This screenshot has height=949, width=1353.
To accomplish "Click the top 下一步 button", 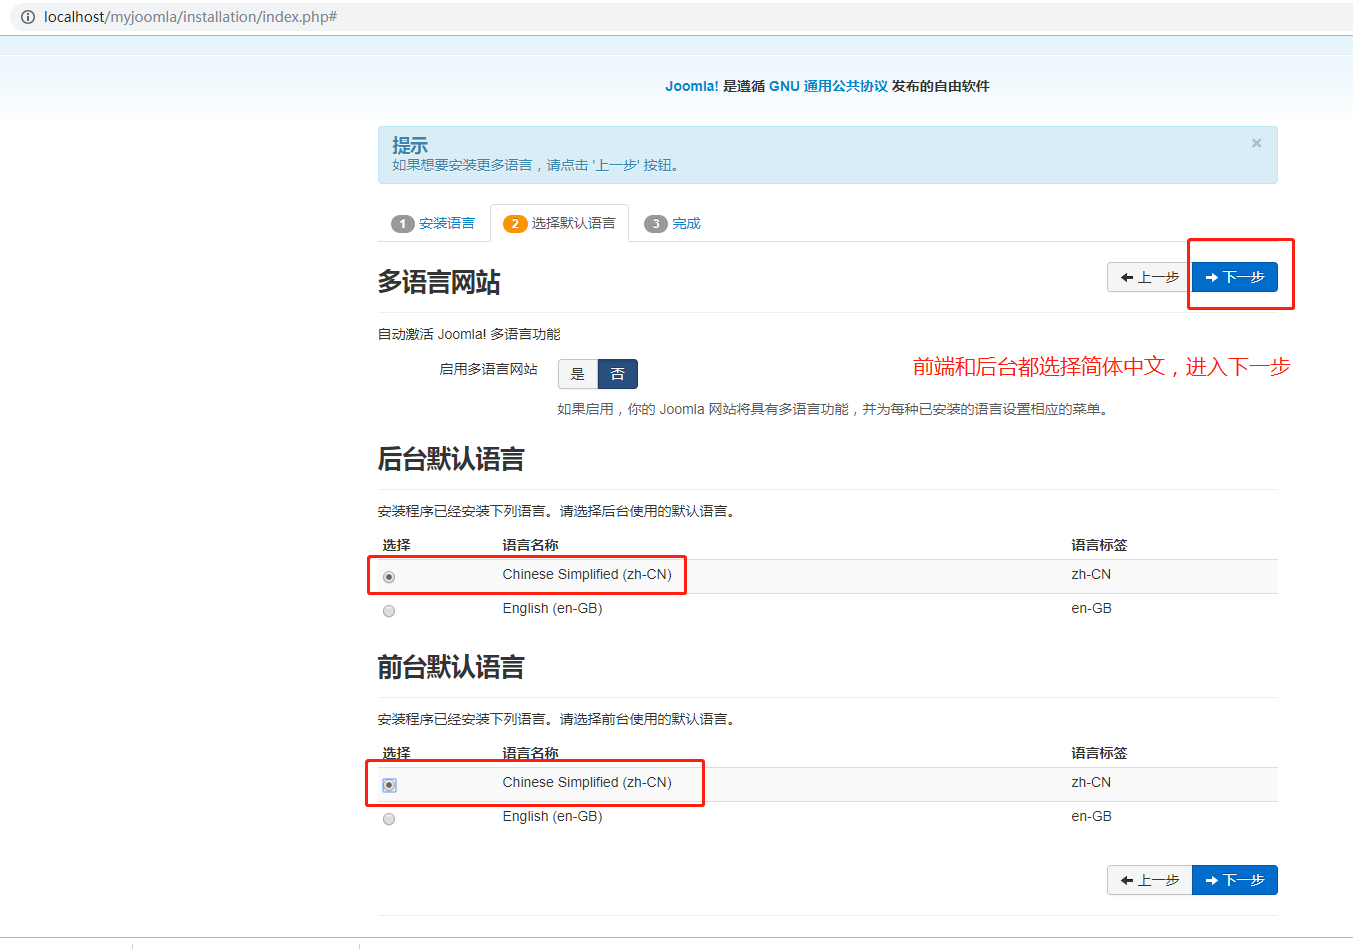I will point(1234,277).
